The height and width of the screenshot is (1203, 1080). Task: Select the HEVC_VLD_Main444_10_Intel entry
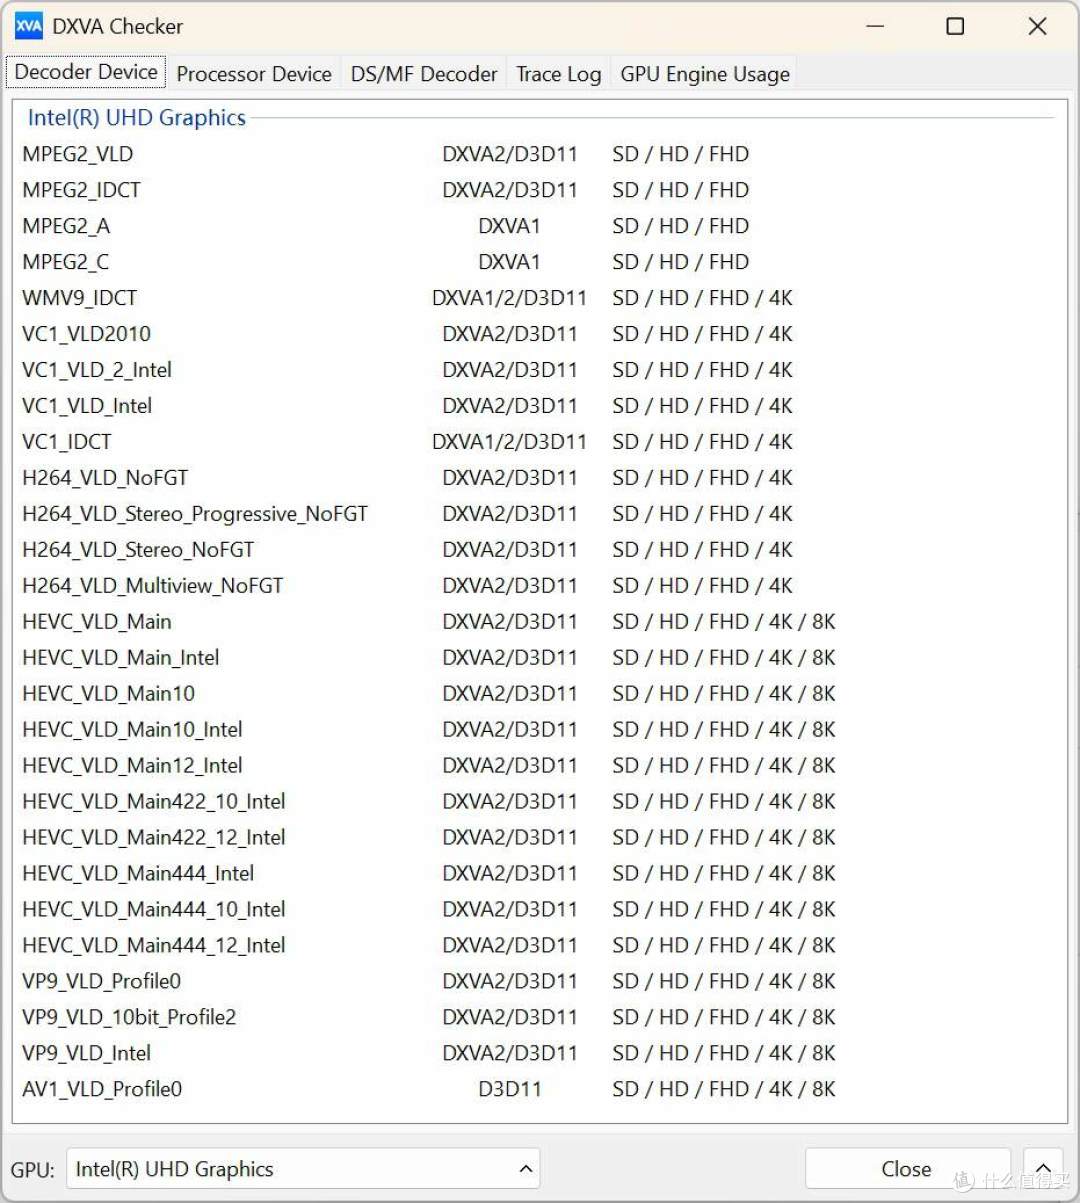[x=538, y=910]
